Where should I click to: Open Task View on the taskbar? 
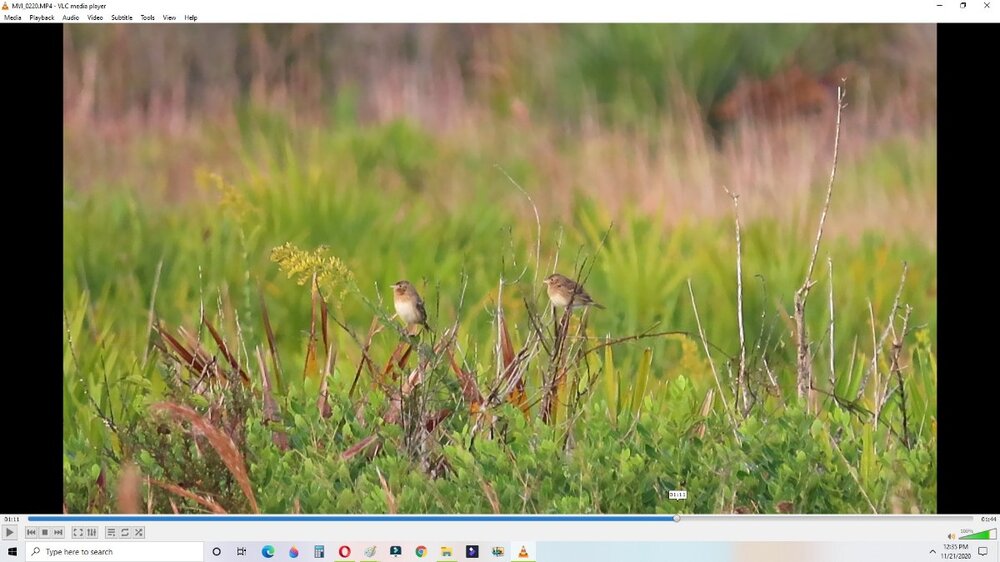click(242, 552)
